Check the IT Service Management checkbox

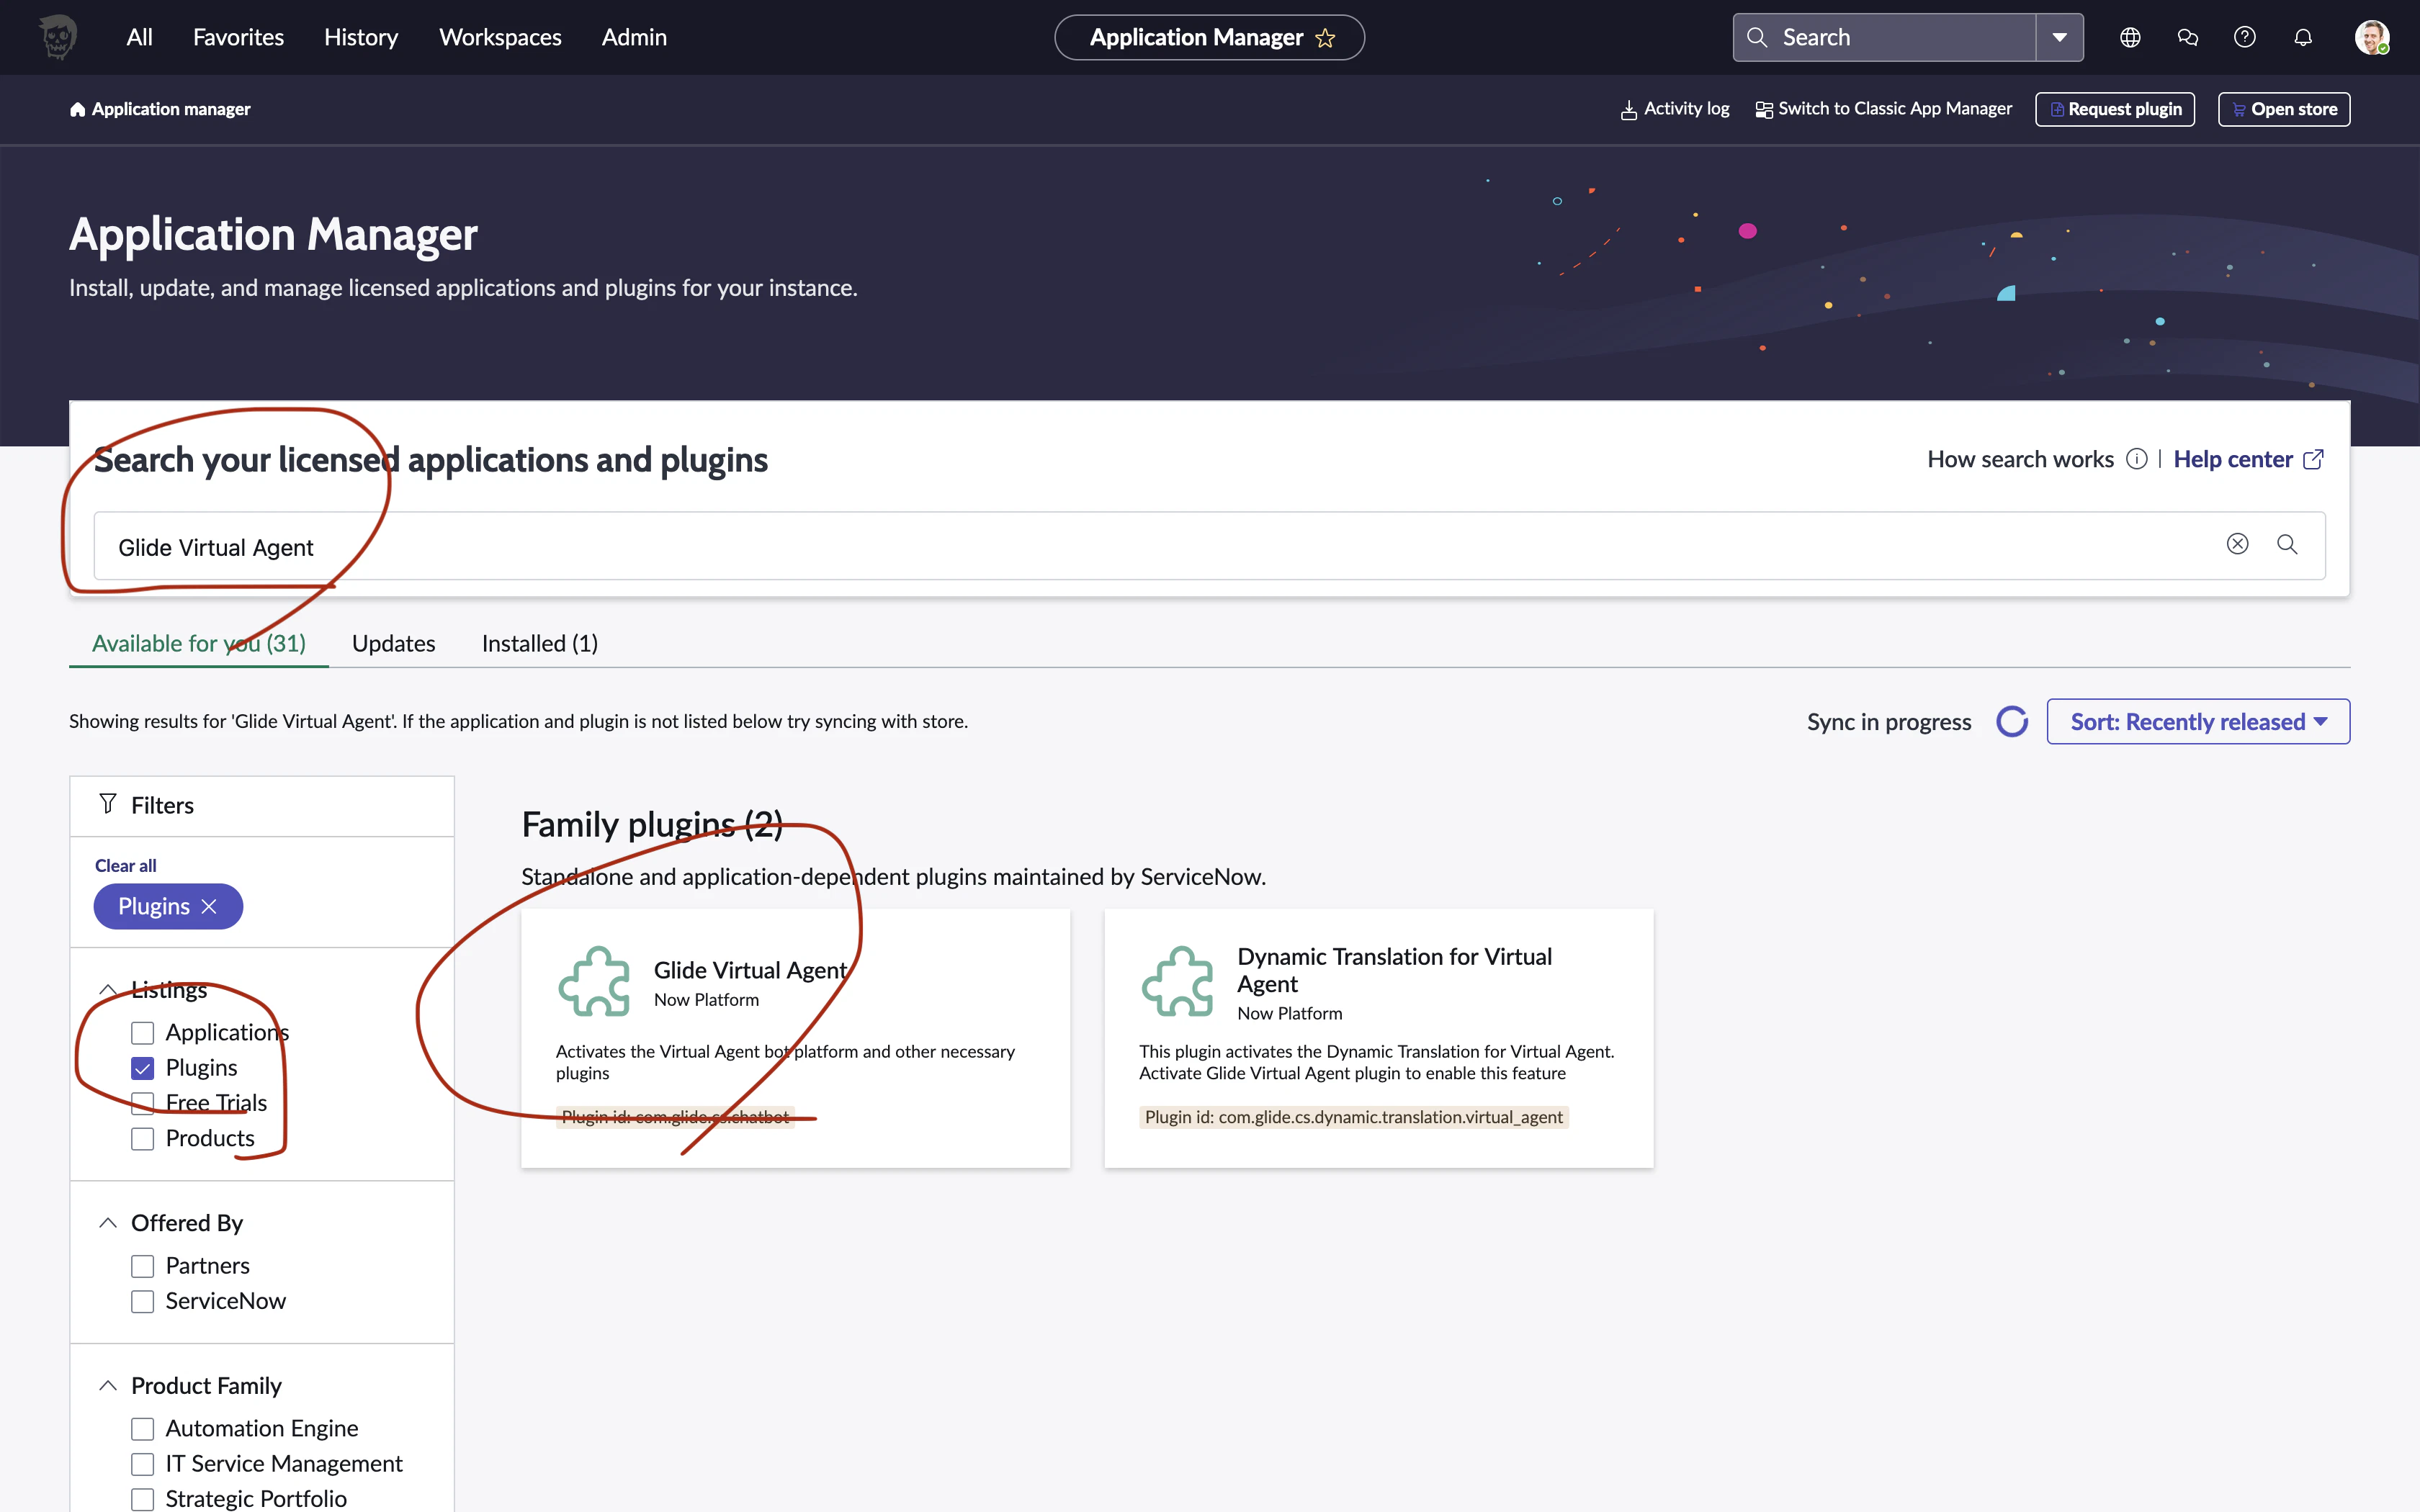(x=143, y=1464)
